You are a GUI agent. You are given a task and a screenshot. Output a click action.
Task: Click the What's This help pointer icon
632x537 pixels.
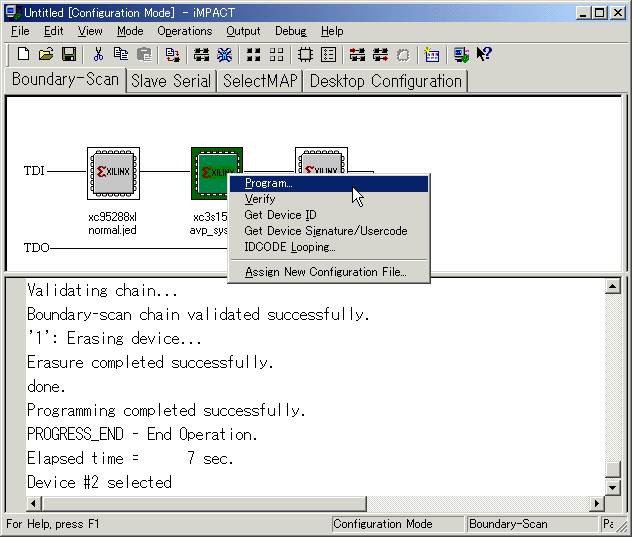point(484,54)
